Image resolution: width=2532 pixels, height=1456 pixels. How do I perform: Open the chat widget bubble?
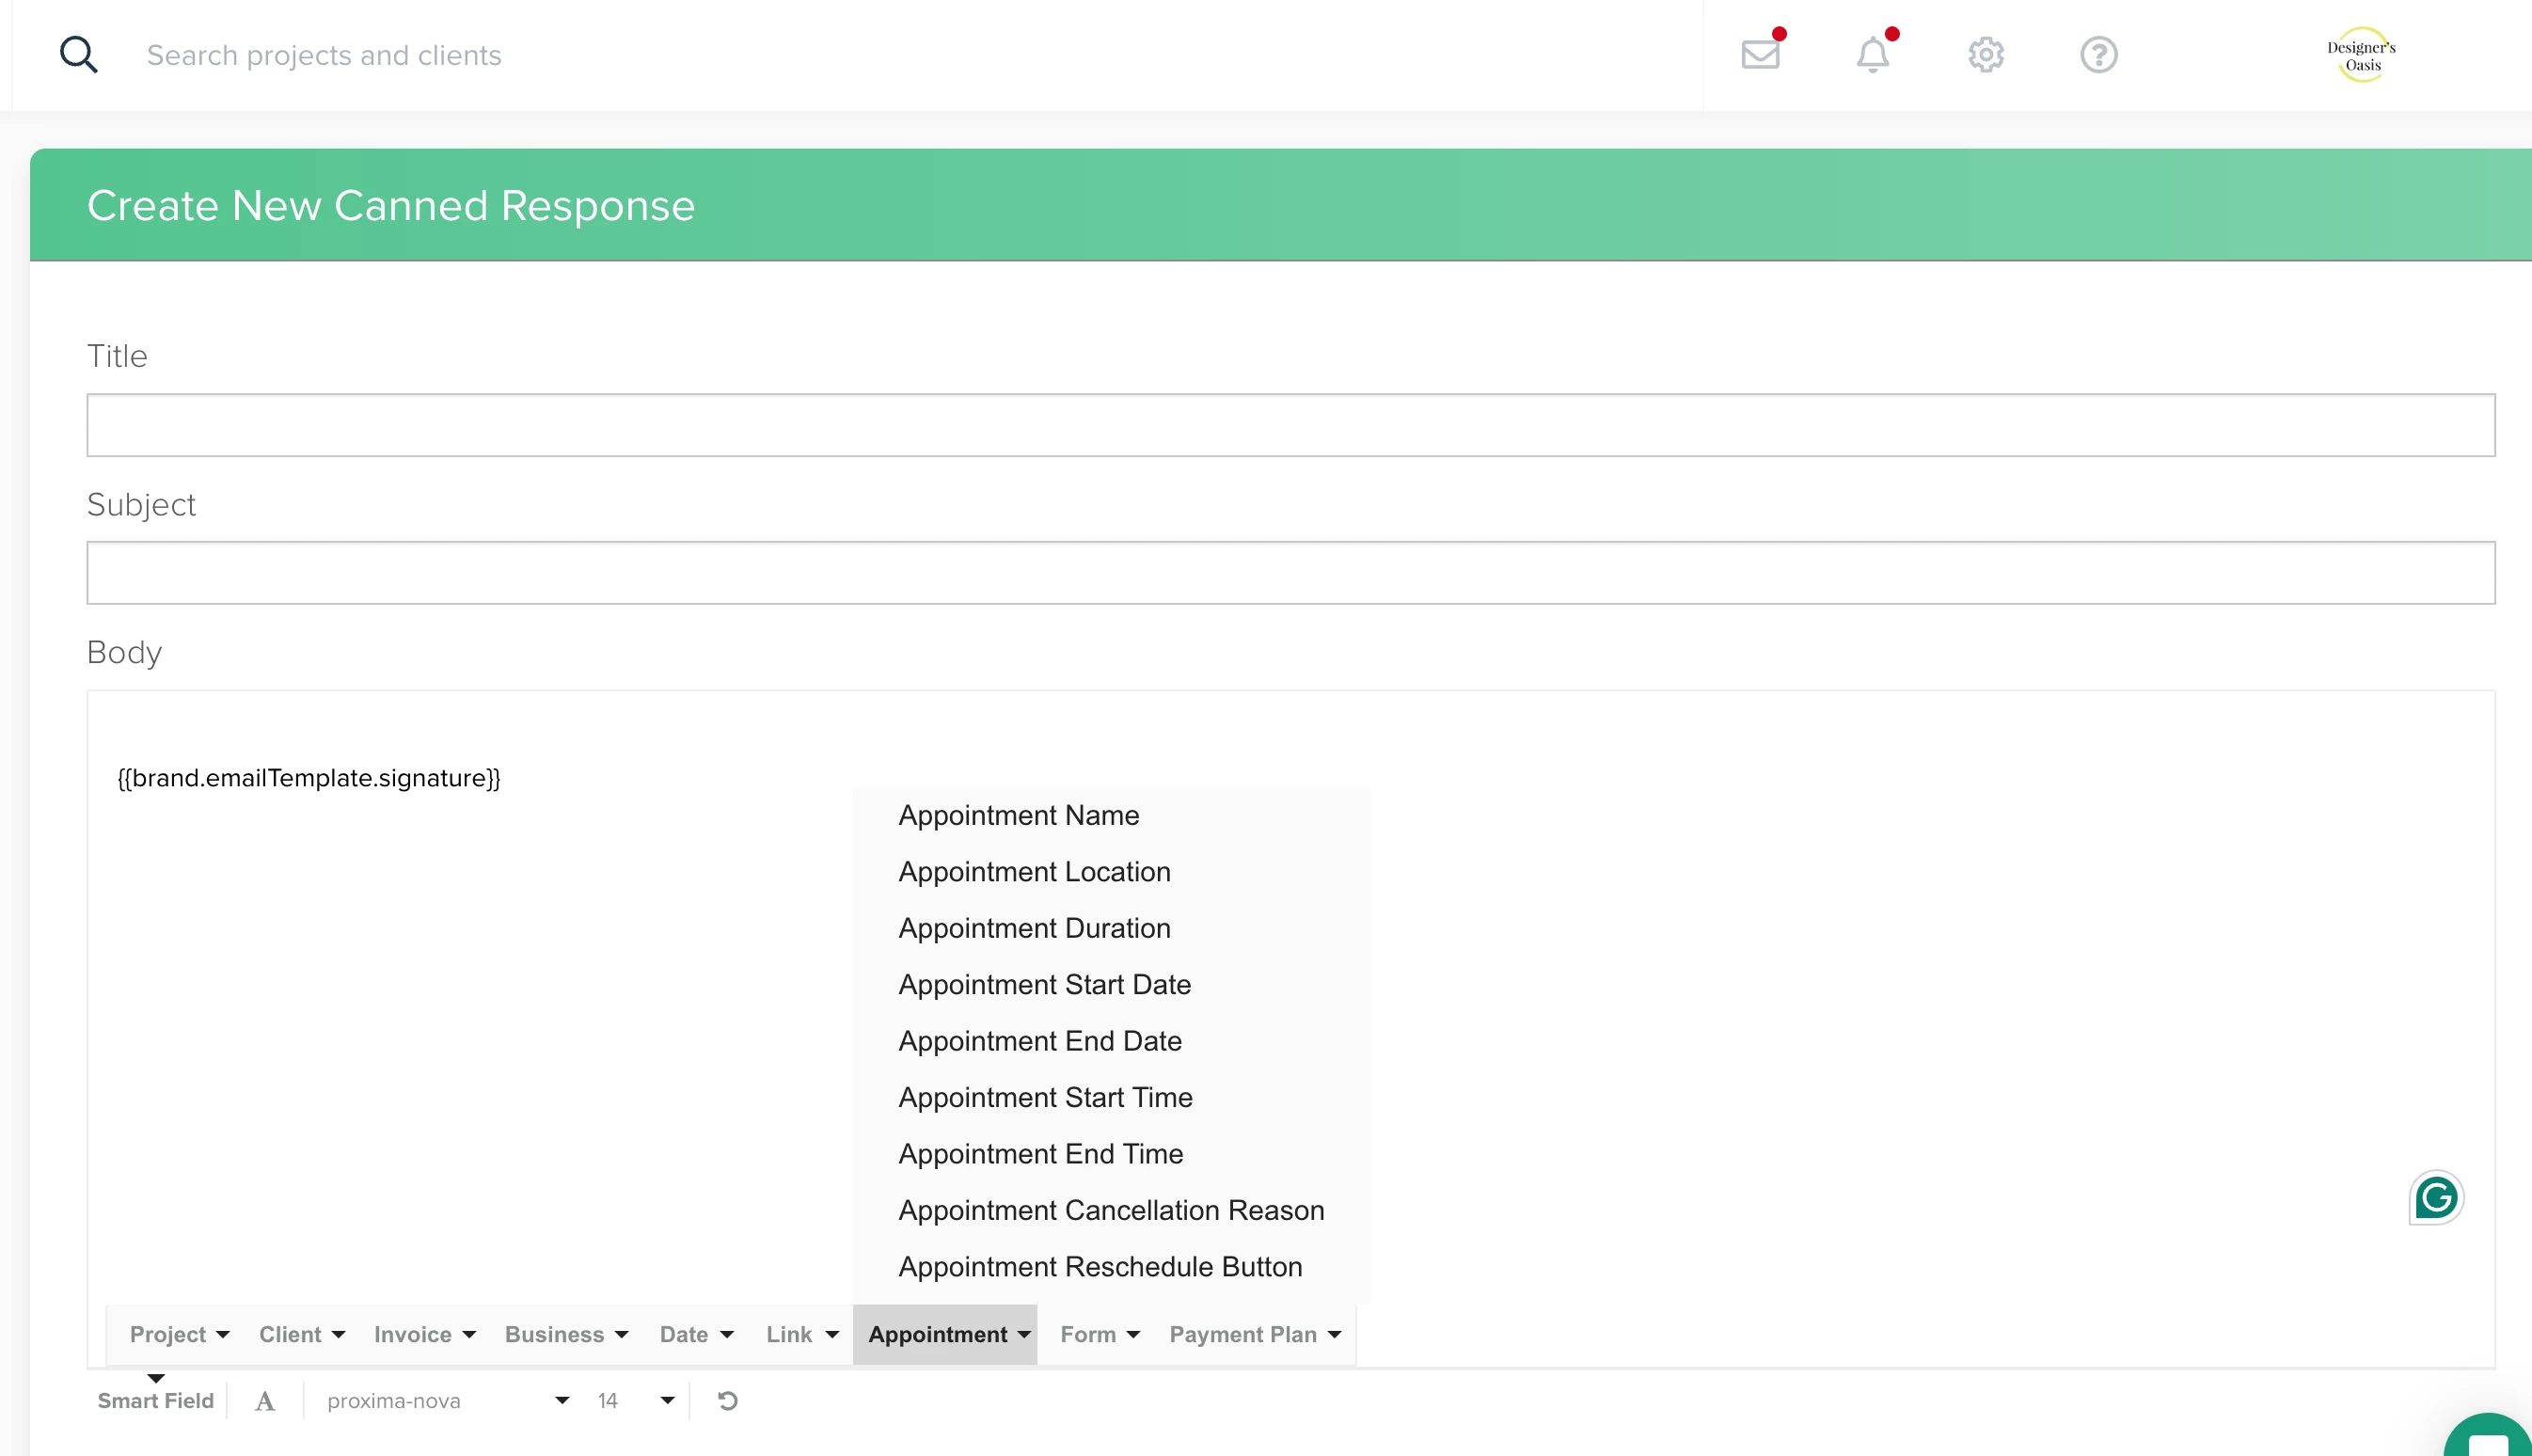coord(2487,1440)
